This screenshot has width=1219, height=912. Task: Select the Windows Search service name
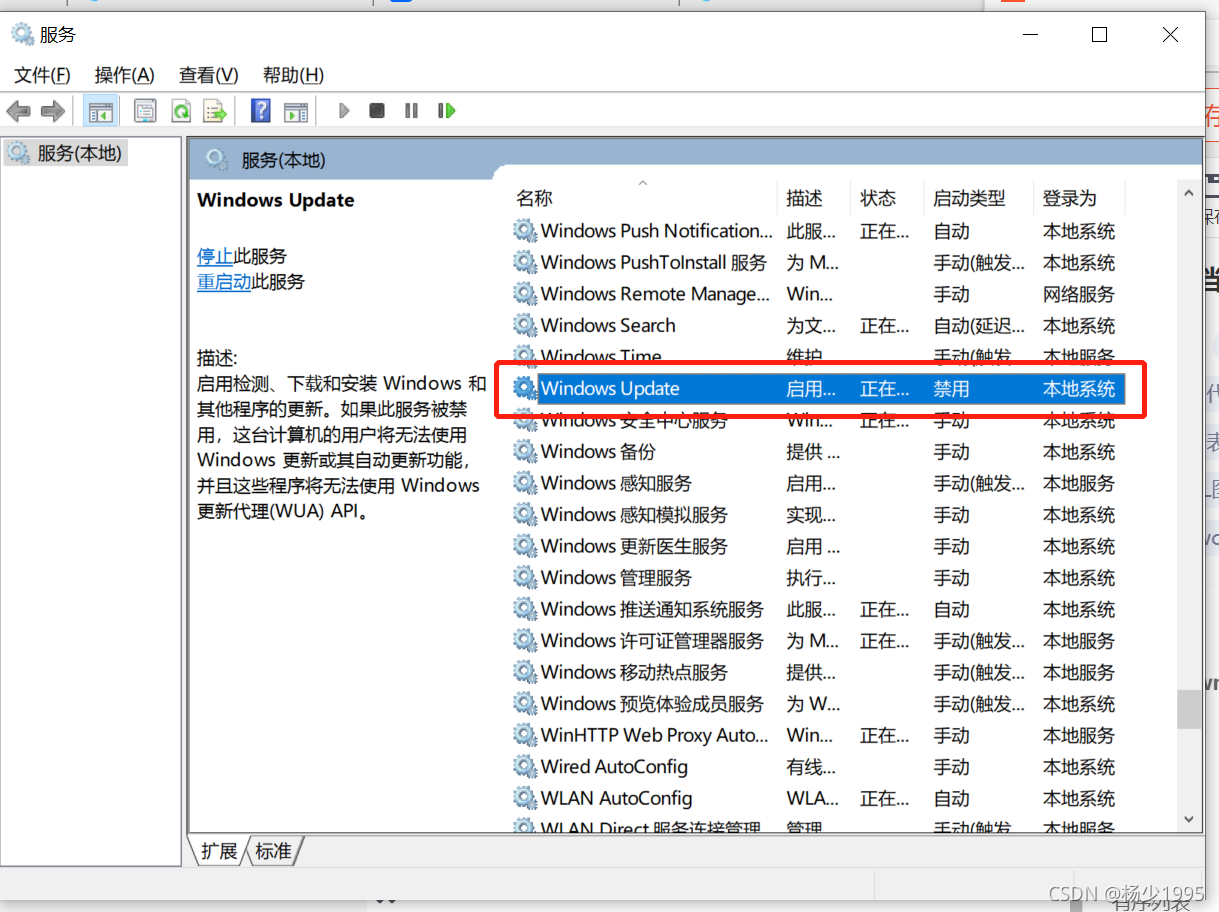click(608, 325)
